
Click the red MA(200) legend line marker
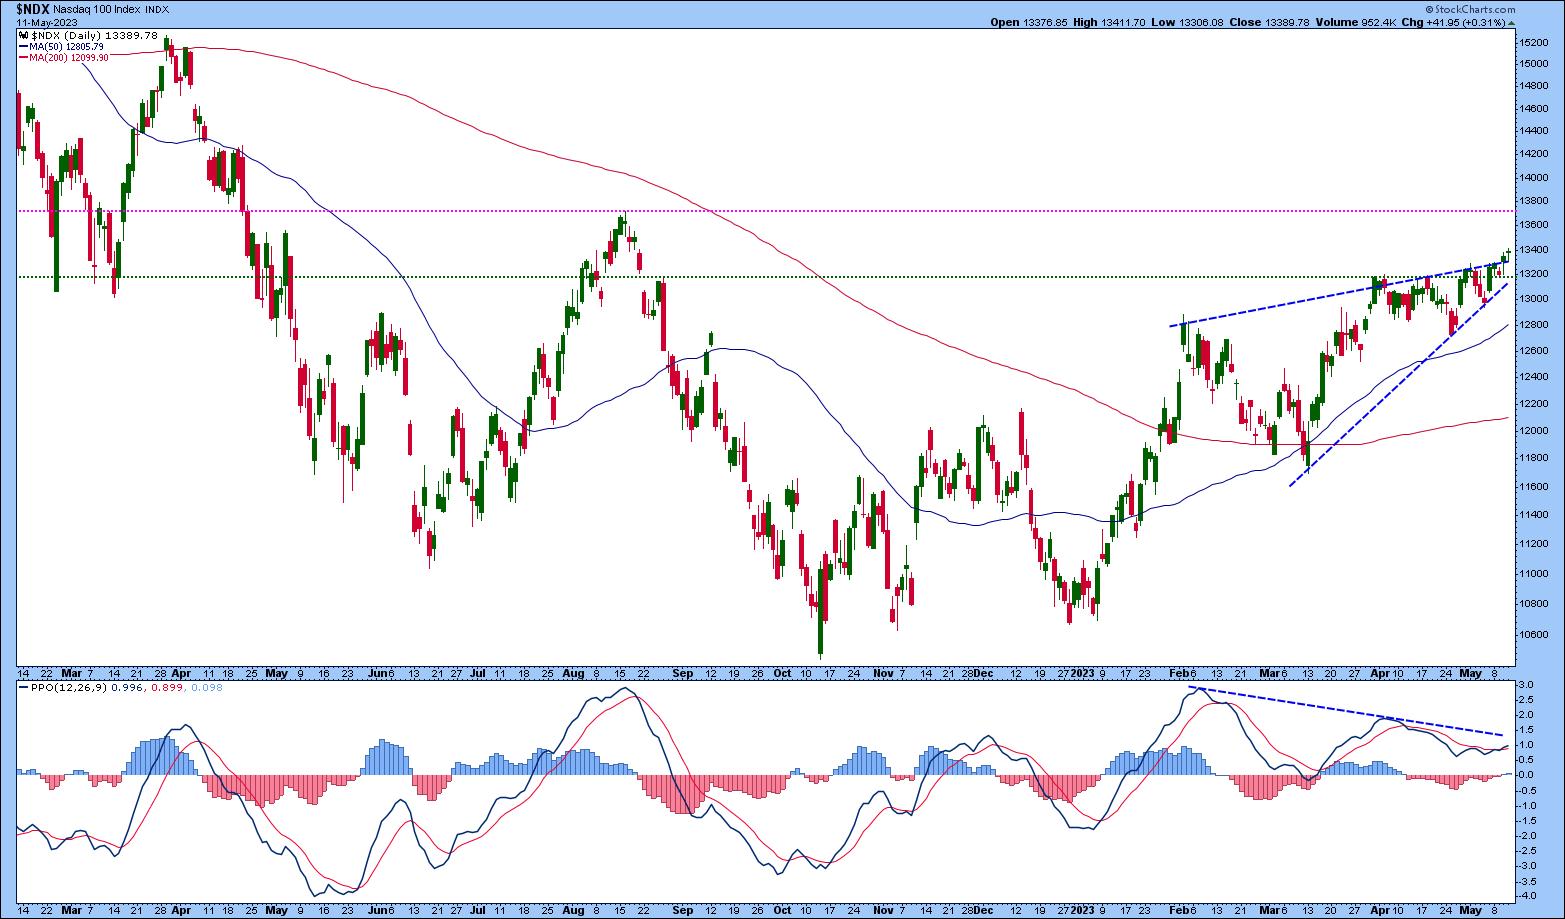23,57
